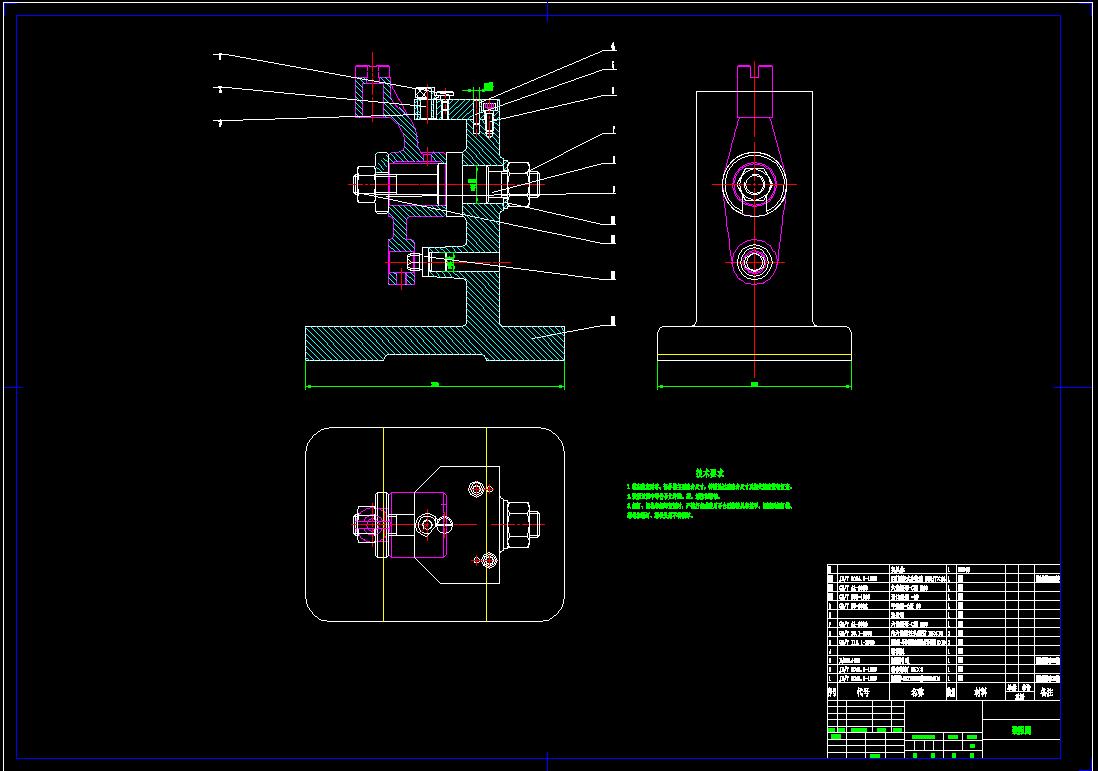Select the 代号 column header in parts list

click(863, 692)
